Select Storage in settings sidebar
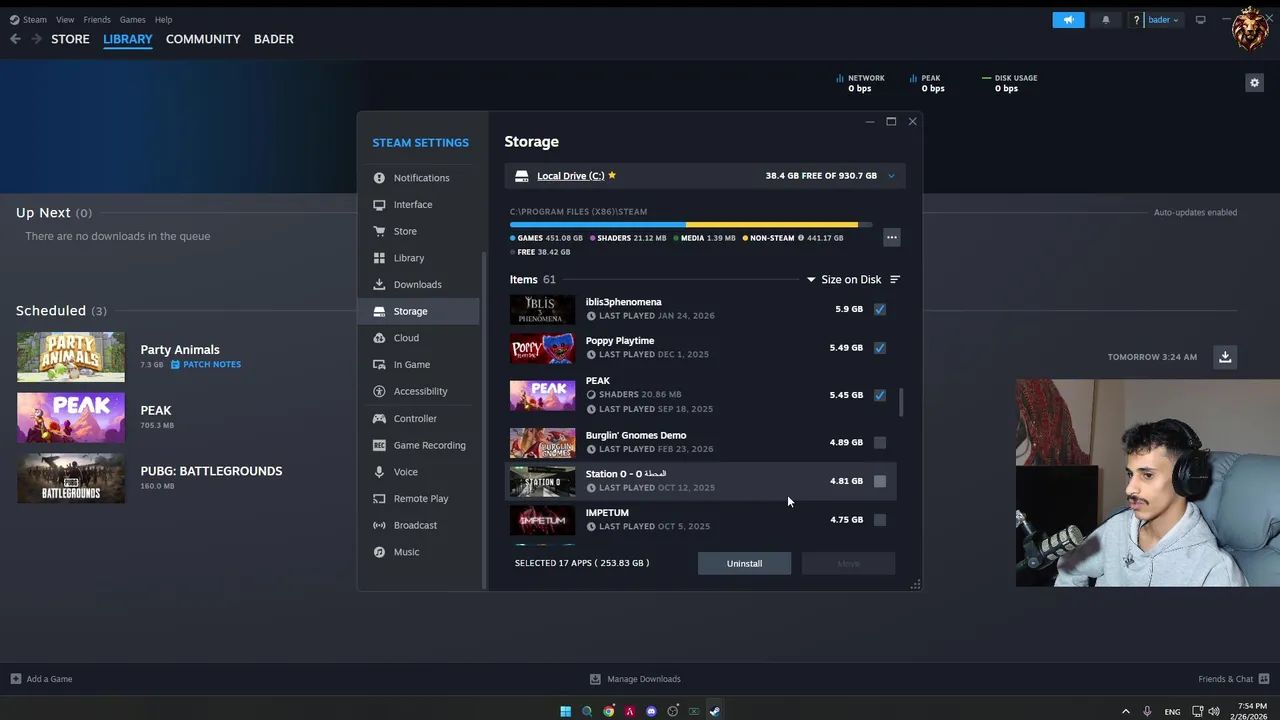 pyautogui.click(x=419, y=311)
